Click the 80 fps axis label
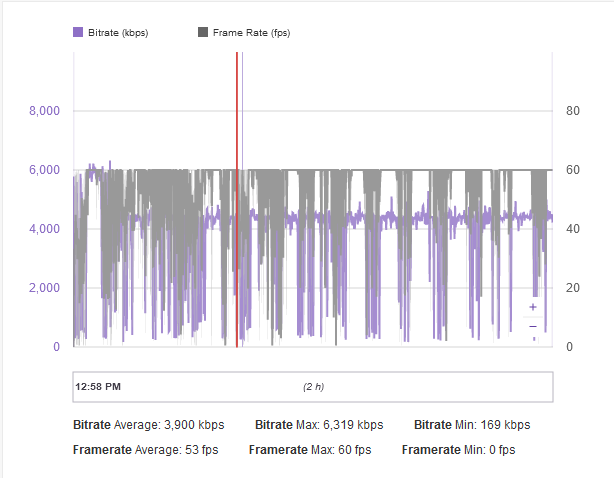The image size is (614, 478). pyautogui.click(x=574, y=111)
